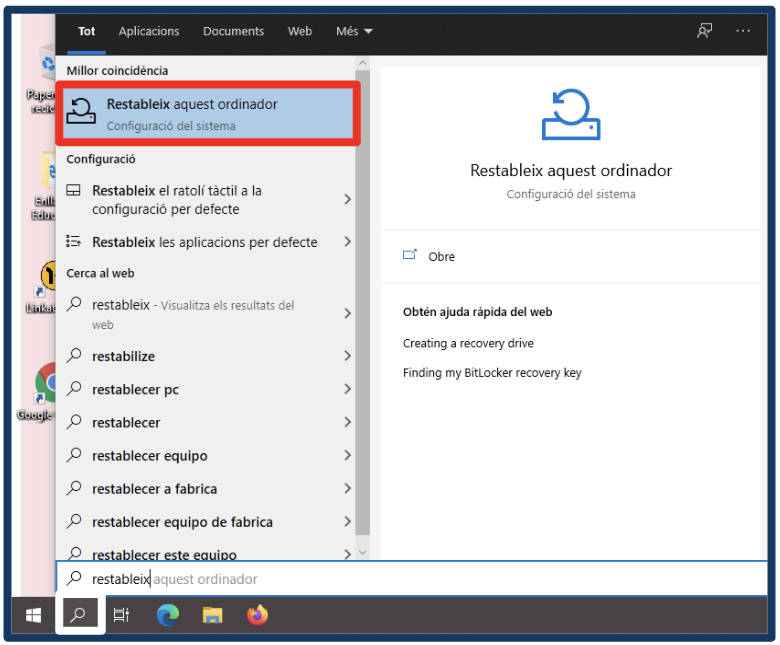The image size is (780, 645).
Task: Open the three-dots options menu
Action: [x=743, y=31]
